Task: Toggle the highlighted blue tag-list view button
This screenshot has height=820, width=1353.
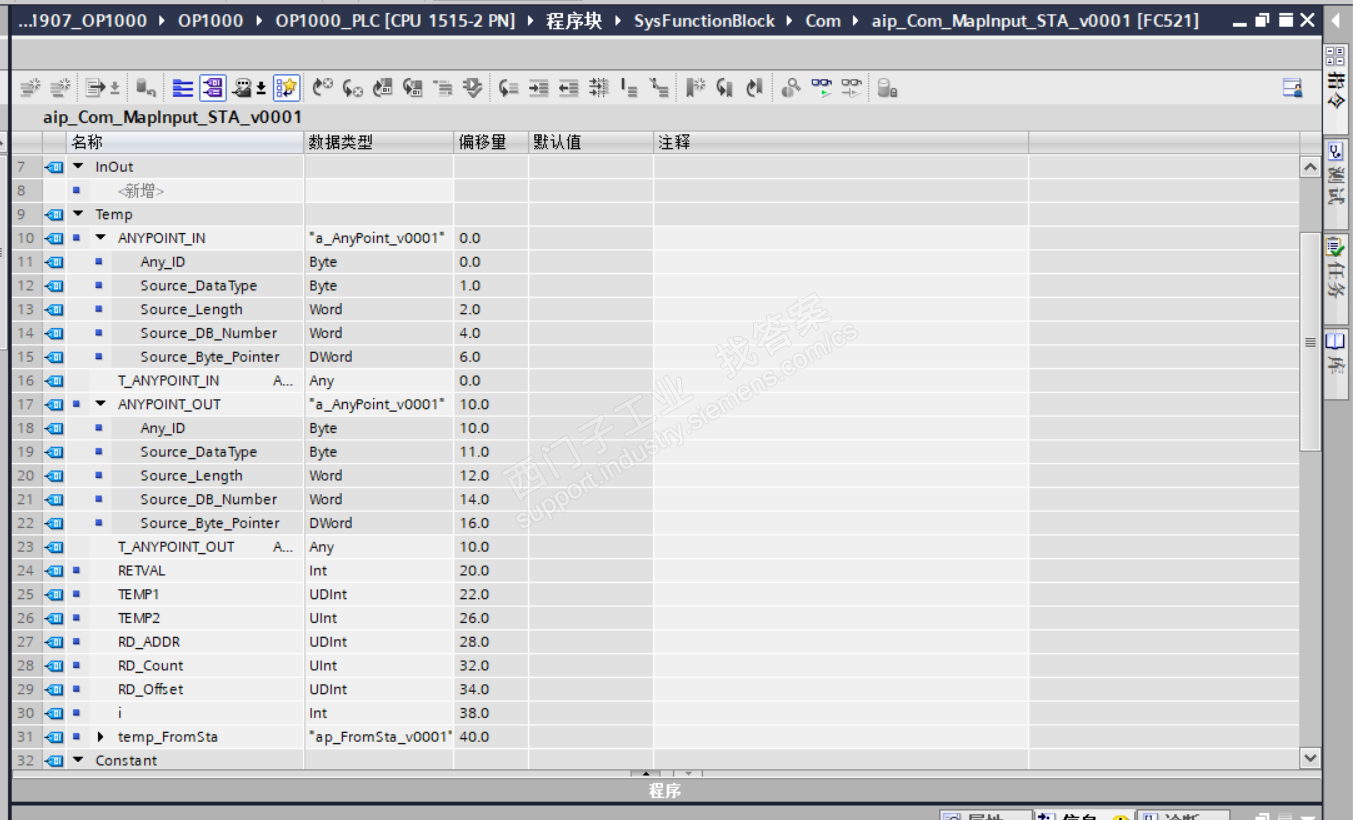Action: (213, 88)
